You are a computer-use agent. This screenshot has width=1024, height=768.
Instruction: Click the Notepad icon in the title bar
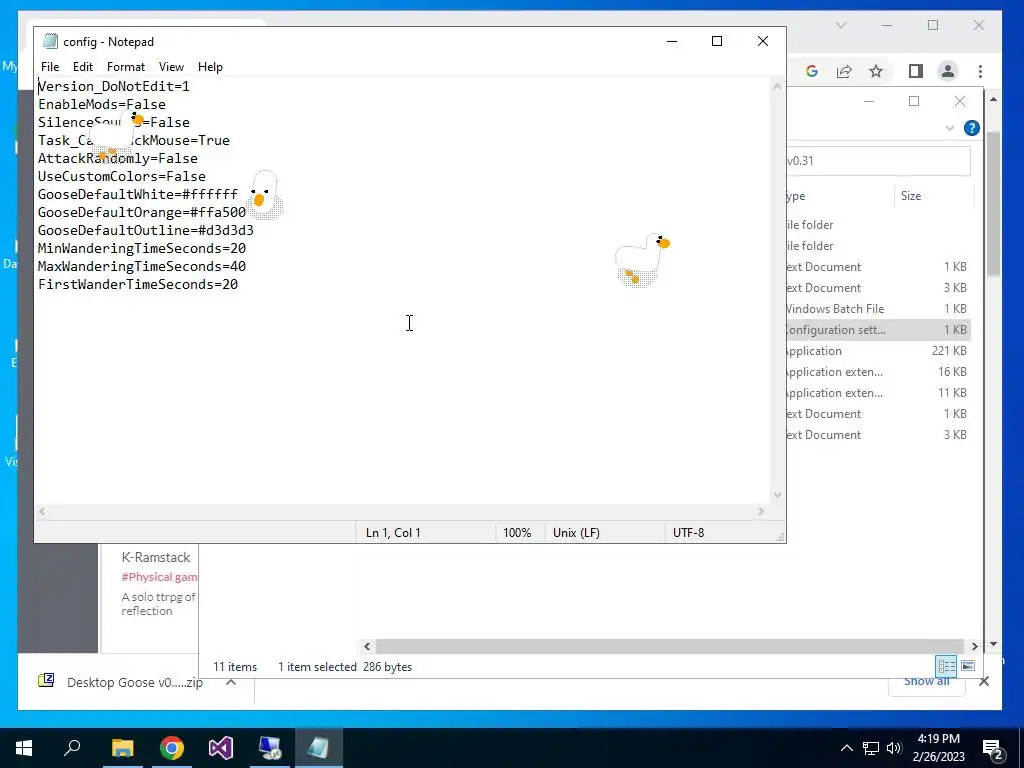[50, 41]
